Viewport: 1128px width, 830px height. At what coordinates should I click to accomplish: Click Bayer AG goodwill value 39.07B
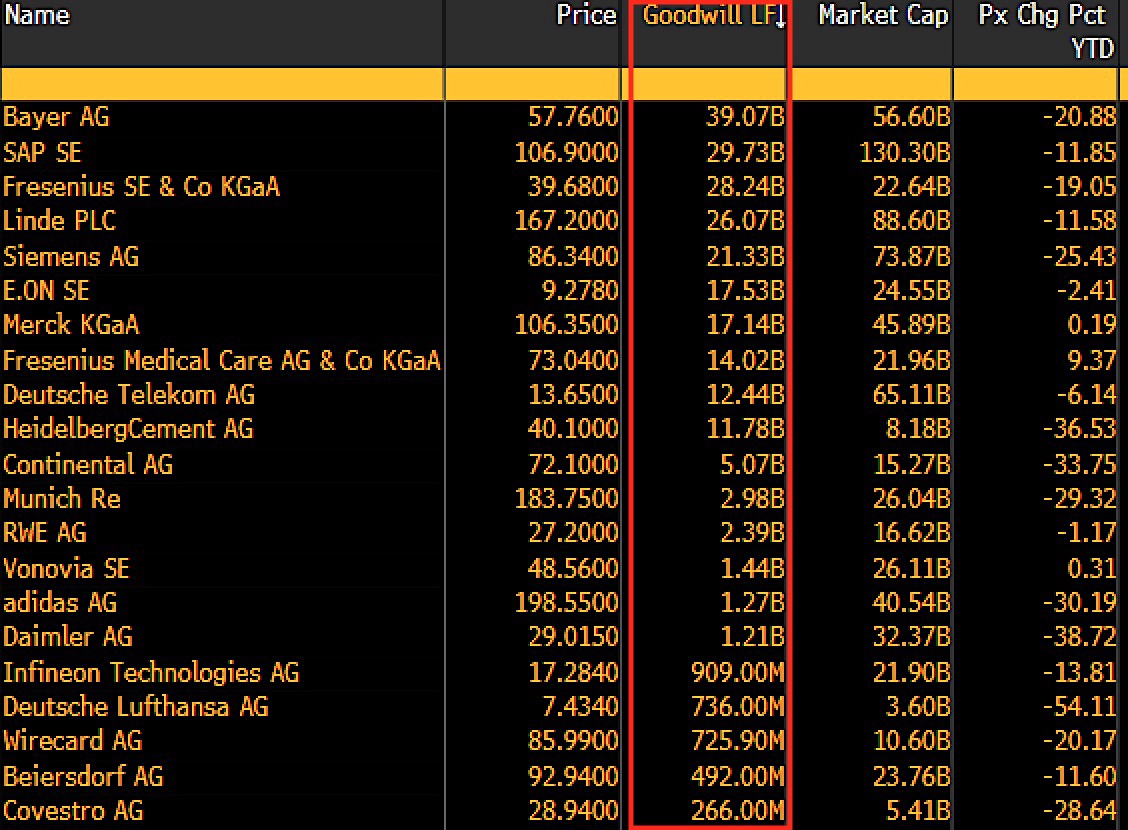pos(745,117)
